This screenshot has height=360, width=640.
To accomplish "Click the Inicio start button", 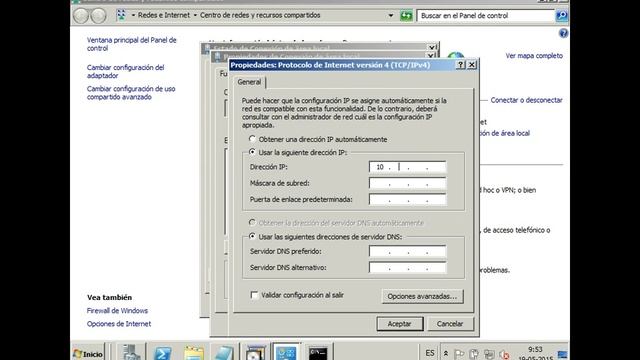I will pyautogui.click(x=88, y=353).
